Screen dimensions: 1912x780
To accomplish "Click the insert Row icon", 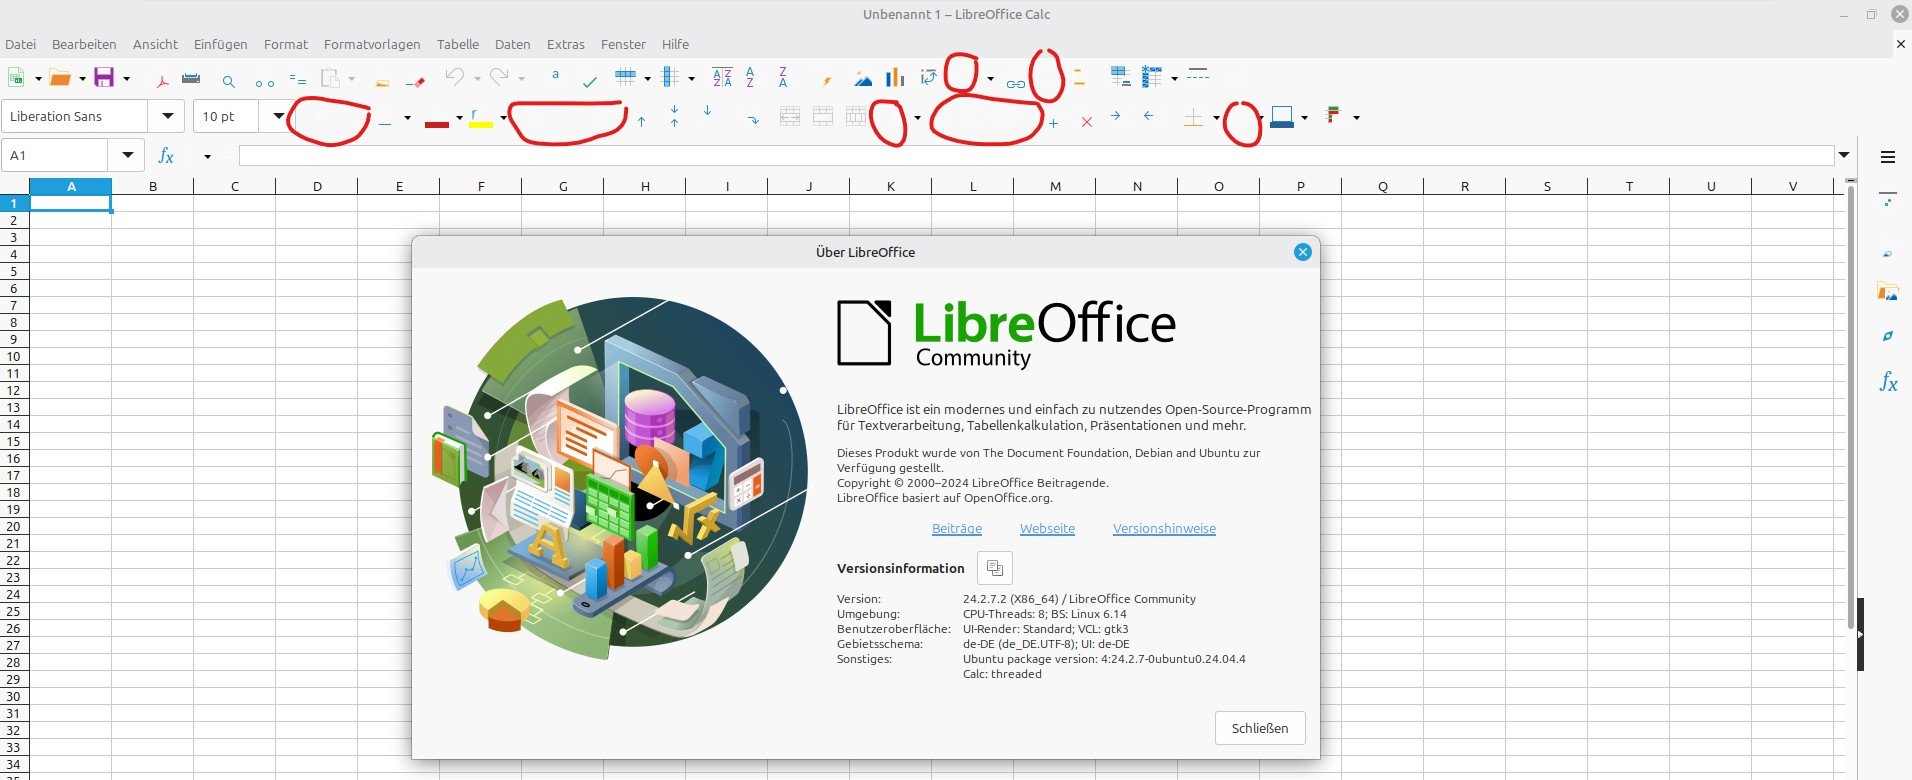I will 626,77.
